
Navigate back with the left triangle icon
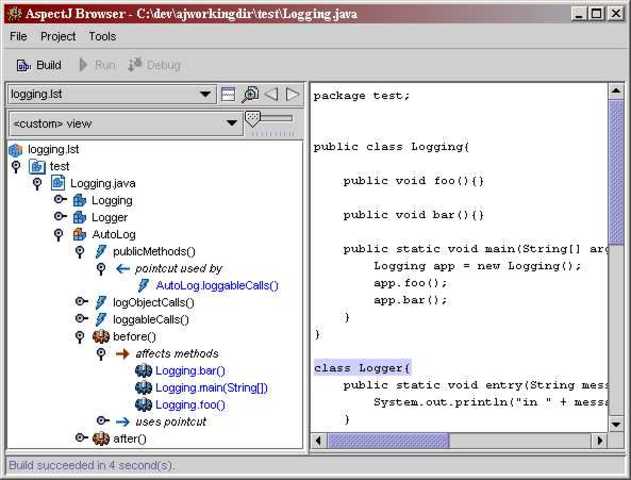tap(271, 94)
